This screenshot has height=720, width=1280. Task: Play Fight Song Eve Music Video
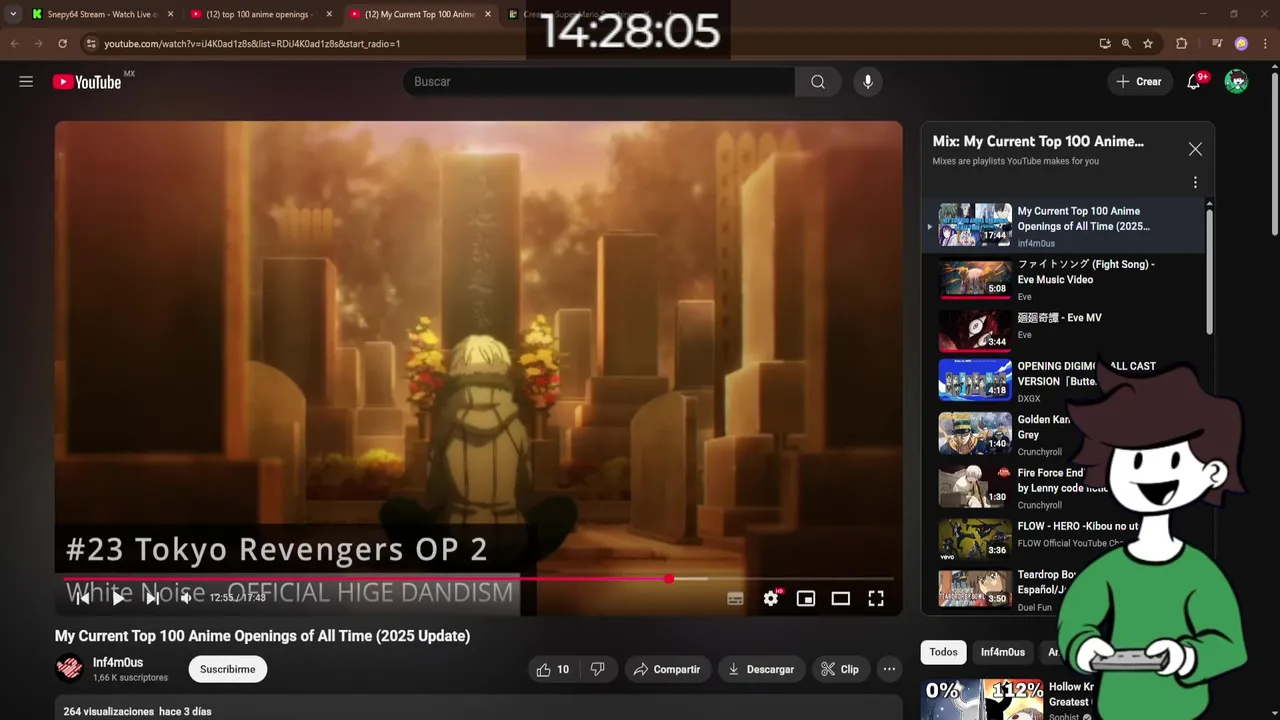tap(1065, 279)
